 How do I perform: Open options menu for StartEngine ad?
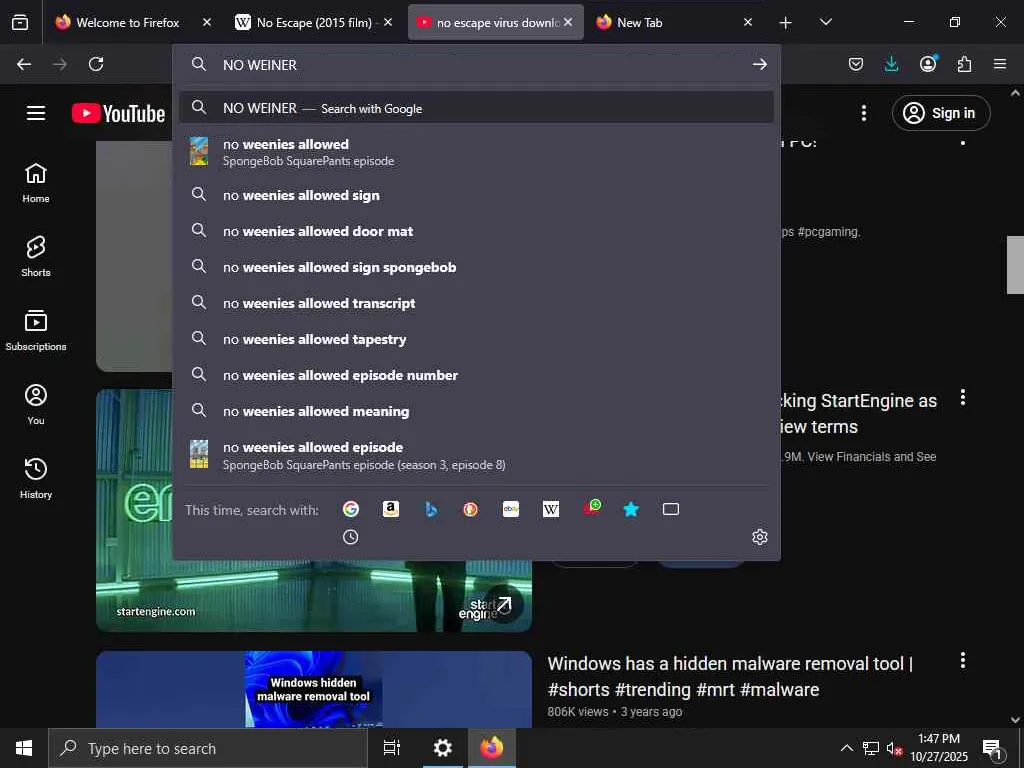(x=963, y=397)
